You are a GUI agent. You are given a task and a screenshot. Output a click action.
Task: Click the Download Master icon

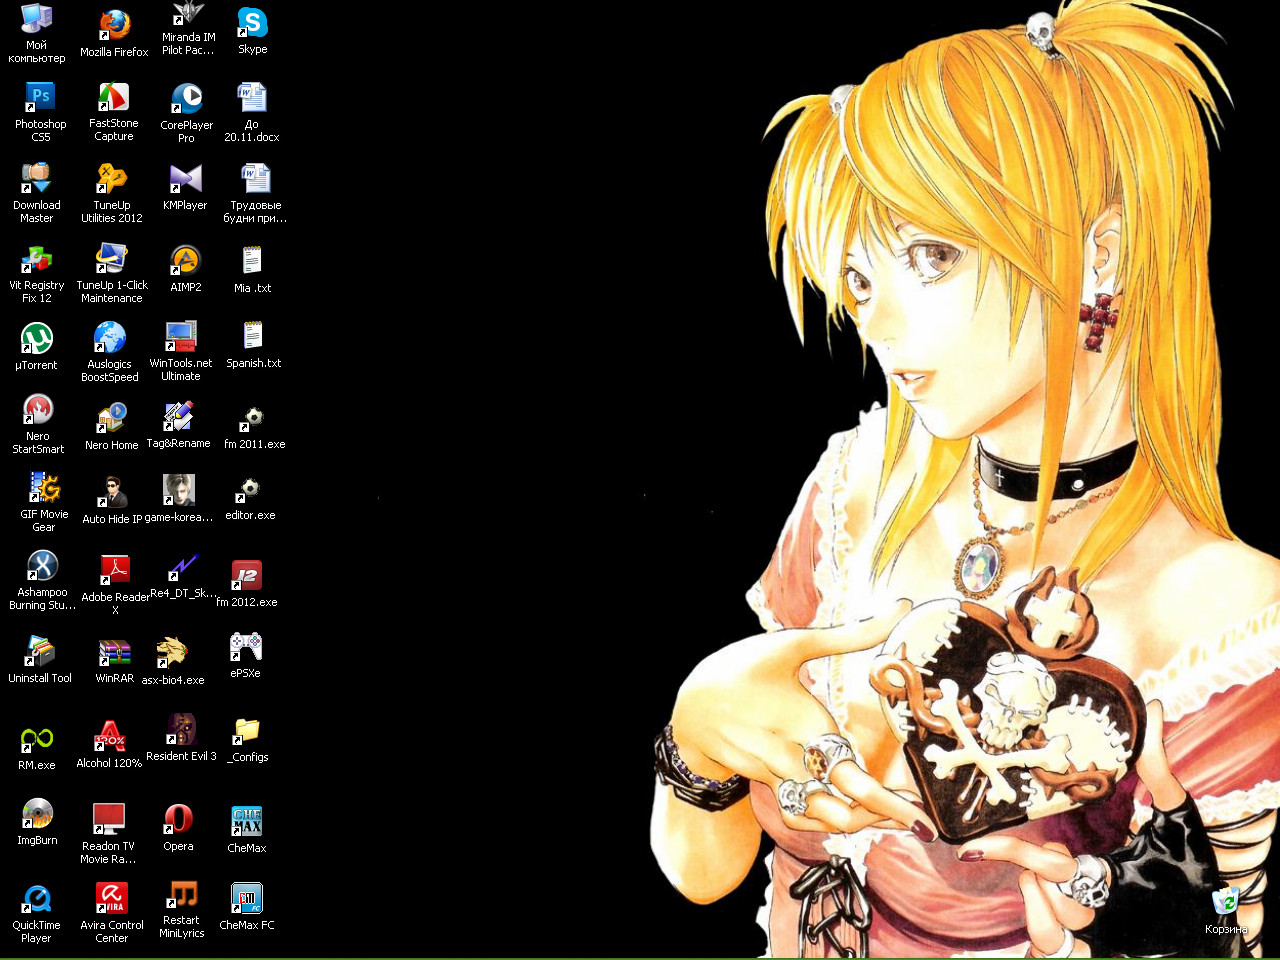coord(36,179)
